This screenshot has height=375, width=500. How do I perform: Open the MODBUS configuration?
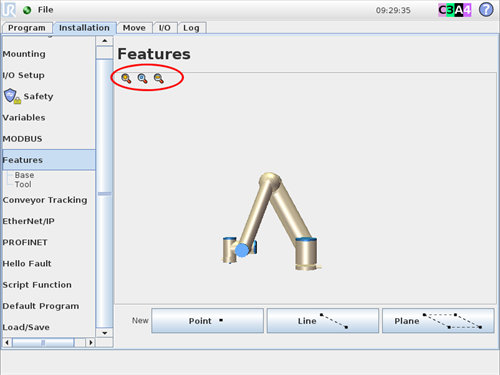coord(22,139)
